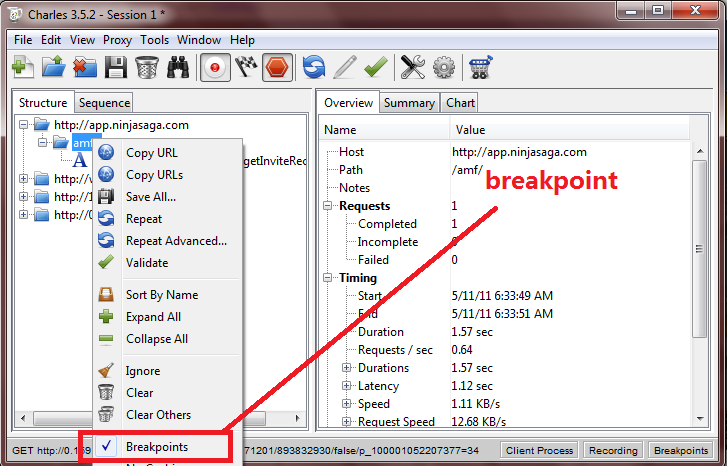Click structure tree scroll-left arrow
Viewport: 727px width, 466px height.
tap(23, 418)
